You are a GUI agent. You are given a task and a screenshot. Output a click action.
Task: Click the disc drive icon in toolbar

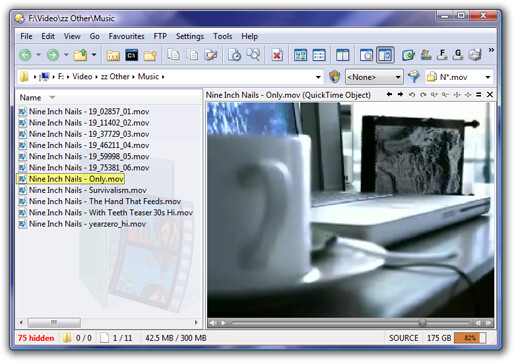(x=475, y=55)
